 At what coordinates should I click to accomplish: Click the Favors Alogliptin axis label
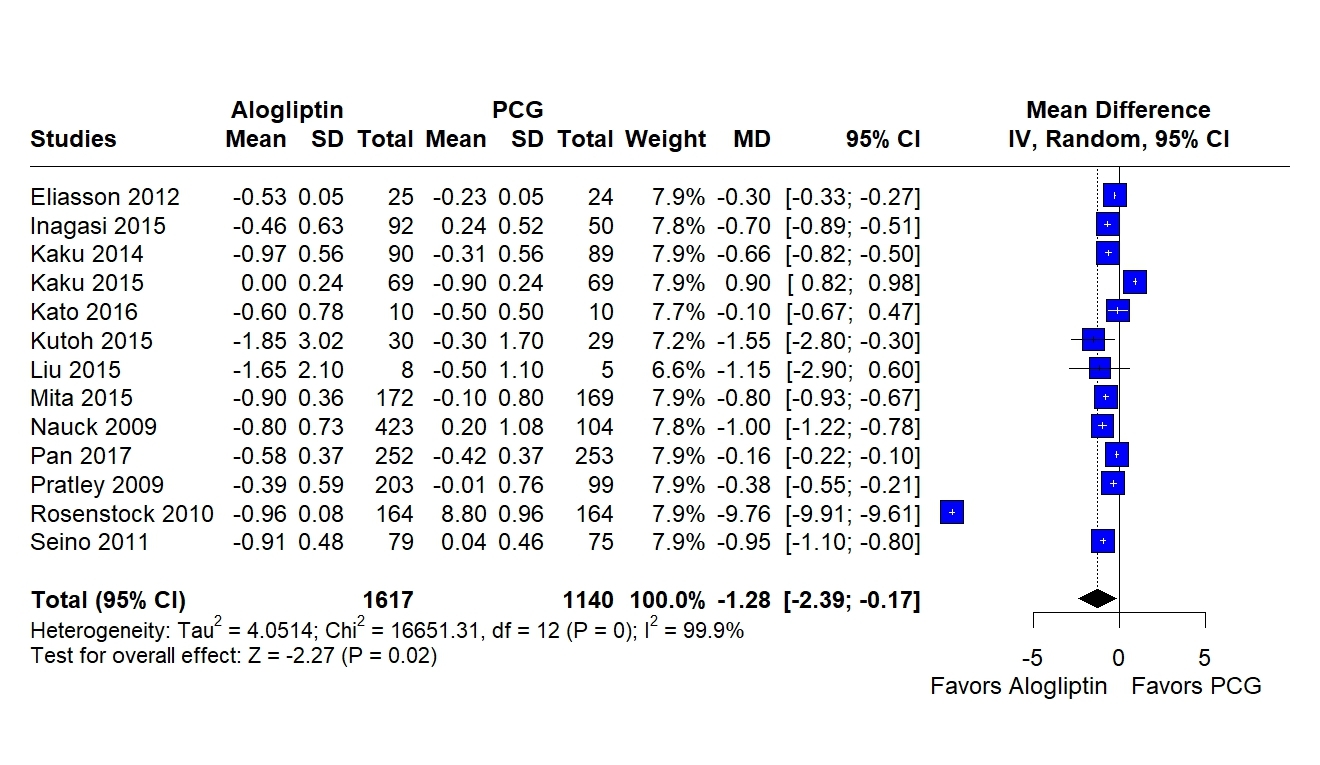point(1018,686)
